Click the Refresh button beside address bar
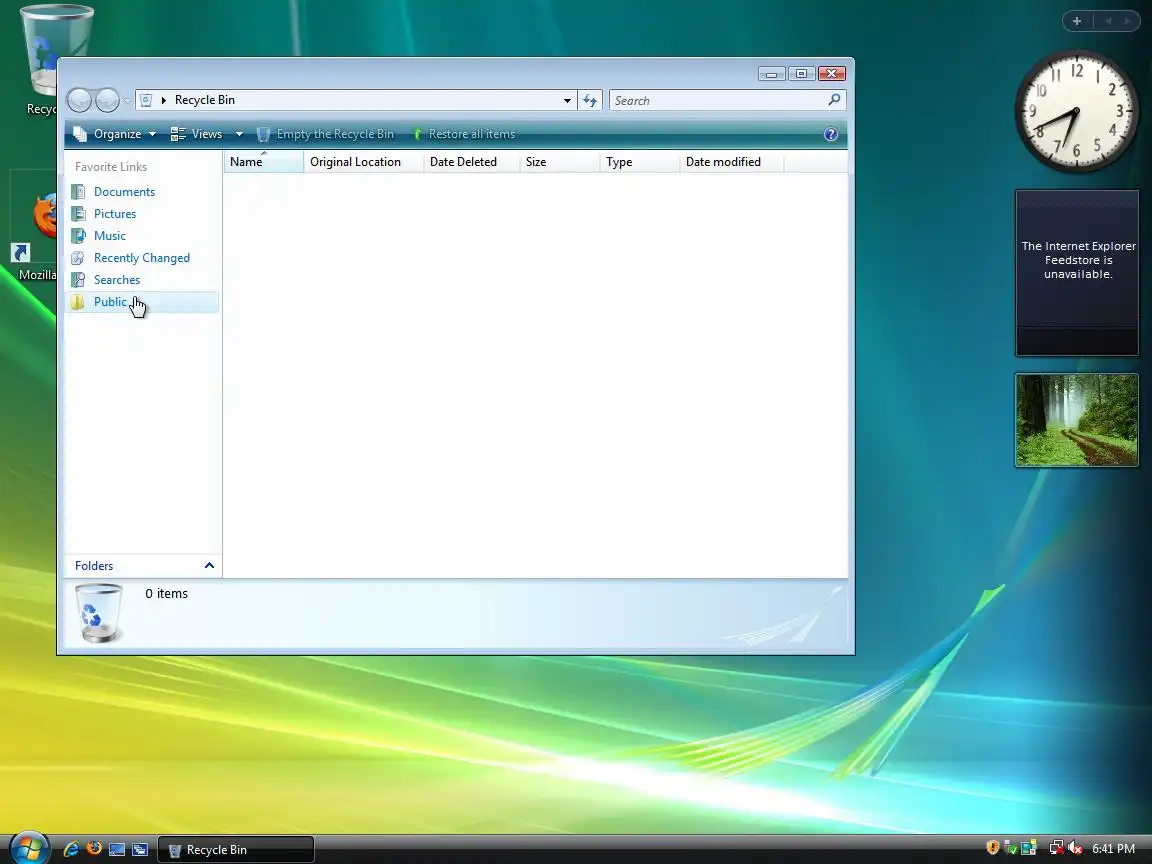The image size is (1152, 864). point(590,101)
